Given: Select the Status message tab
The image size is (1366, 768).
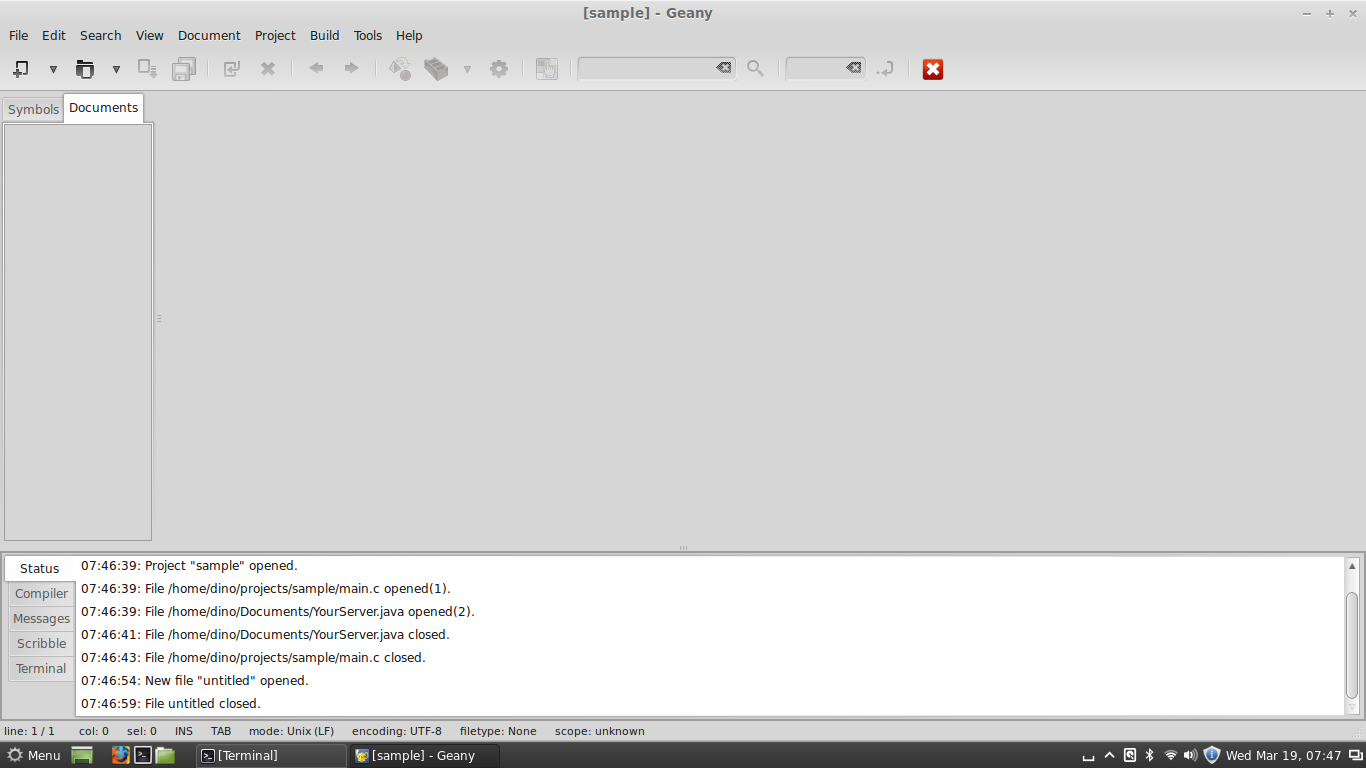Looking at the screenshot, I should (x=40, y=568).
